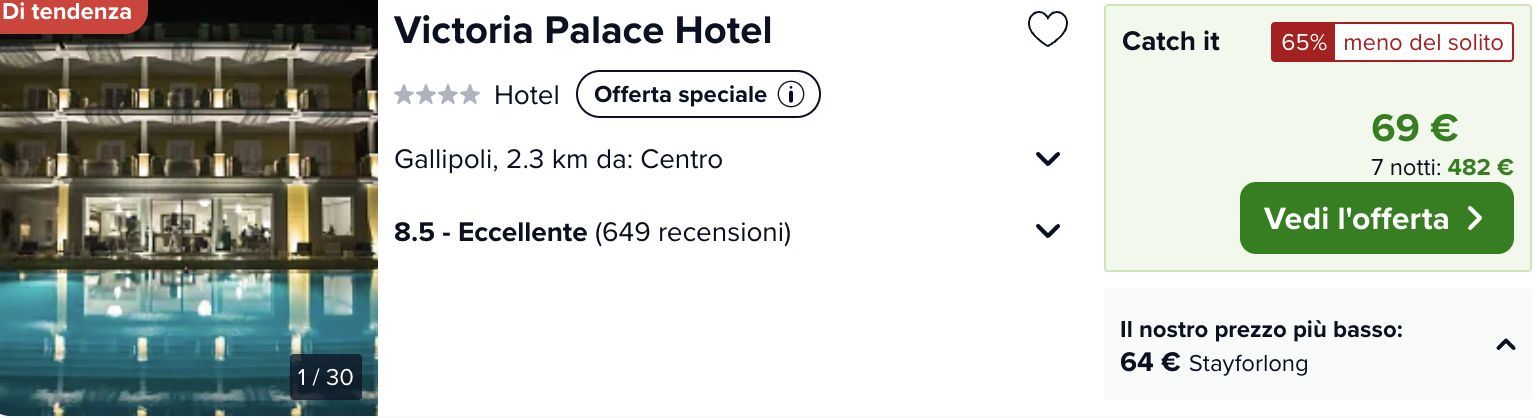This screenshot has width=1538, height=418.
Task: Open the hotel pool photo
Action: pyautogui.click(x=189, y=208)
